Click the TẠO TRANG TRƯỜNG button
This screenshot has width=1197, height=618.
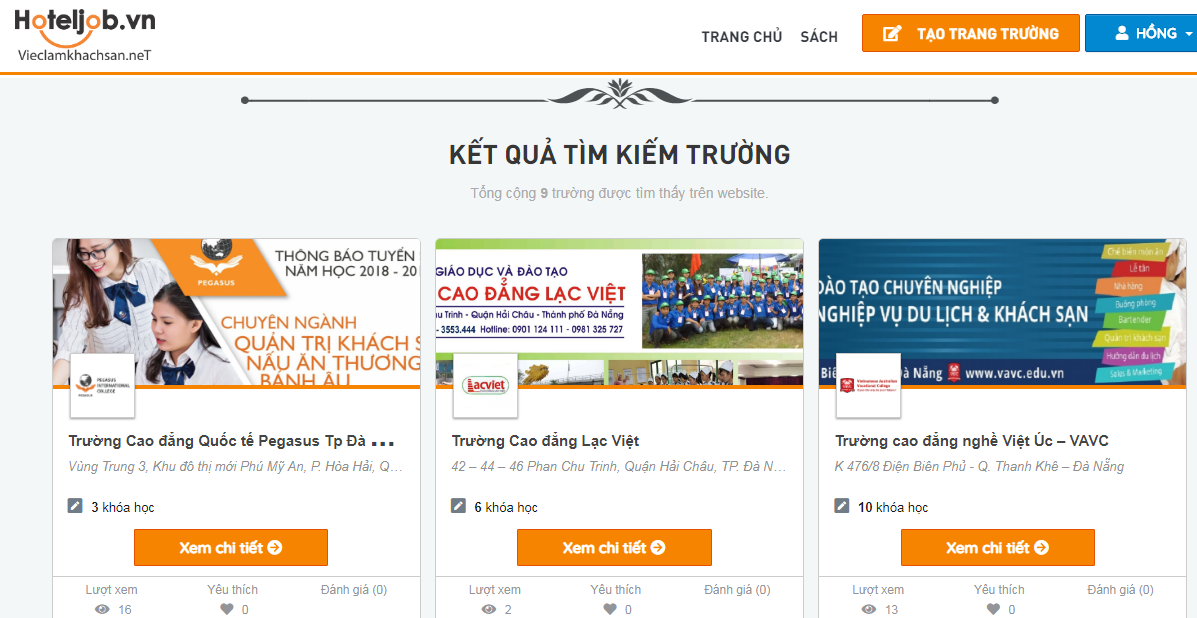pyautogui.click(x=971, y=34)
